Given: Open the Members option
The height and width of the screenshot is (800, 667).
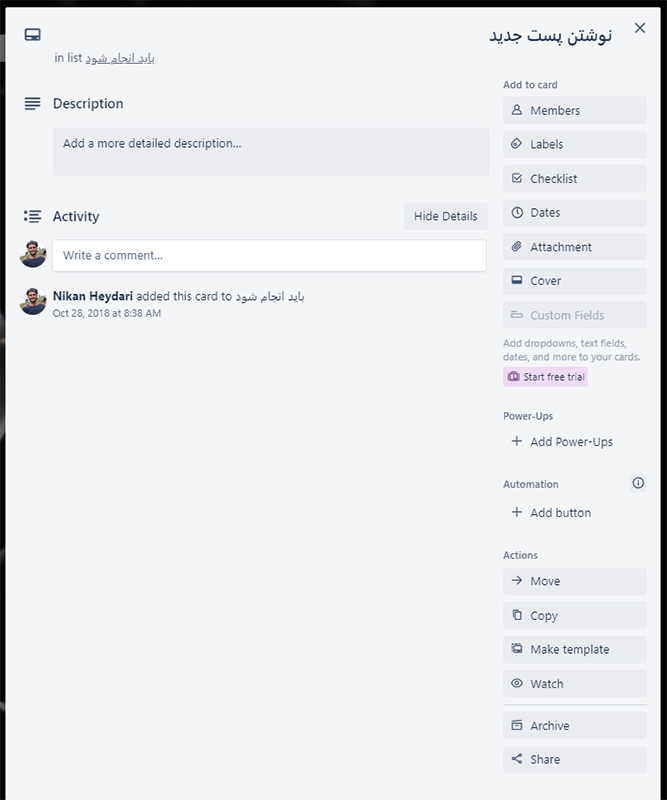Looking at the screenshot, I should (575, 110).
